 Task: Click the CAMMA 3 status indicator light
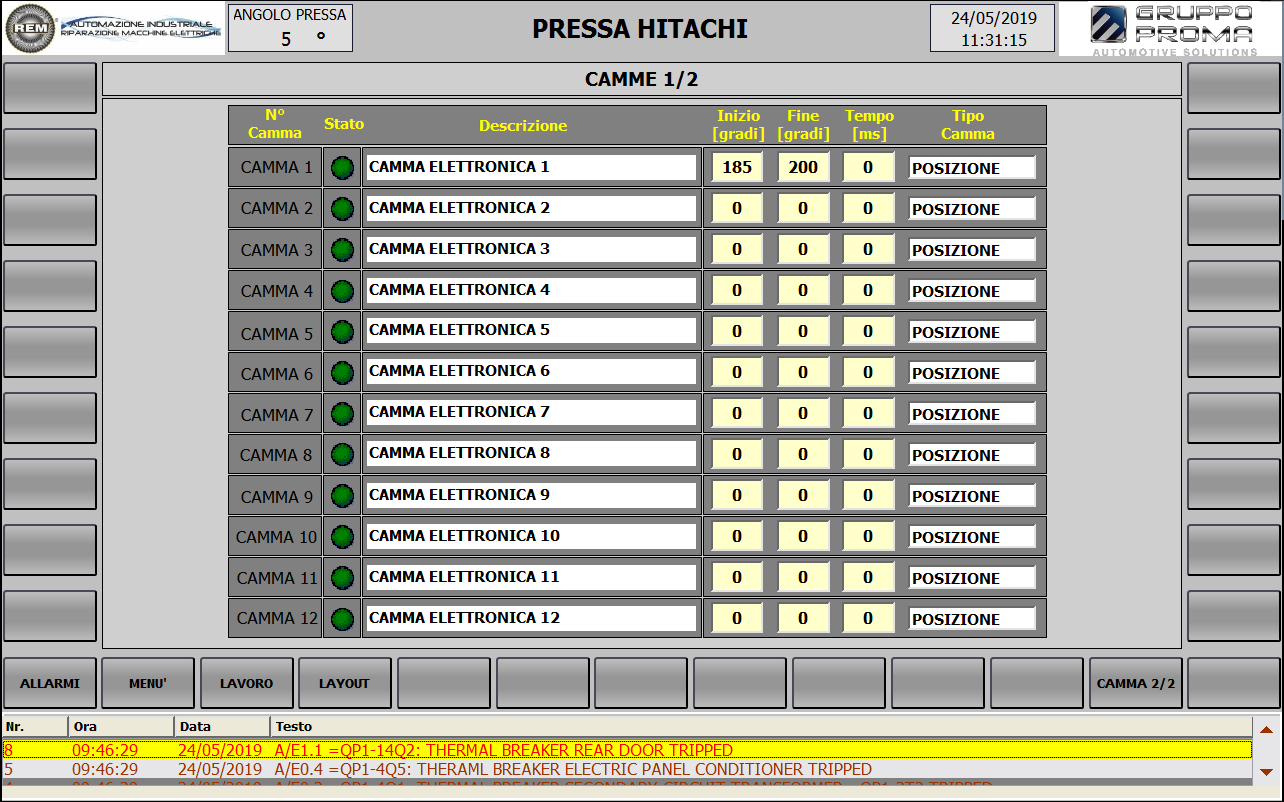point(343,250)
